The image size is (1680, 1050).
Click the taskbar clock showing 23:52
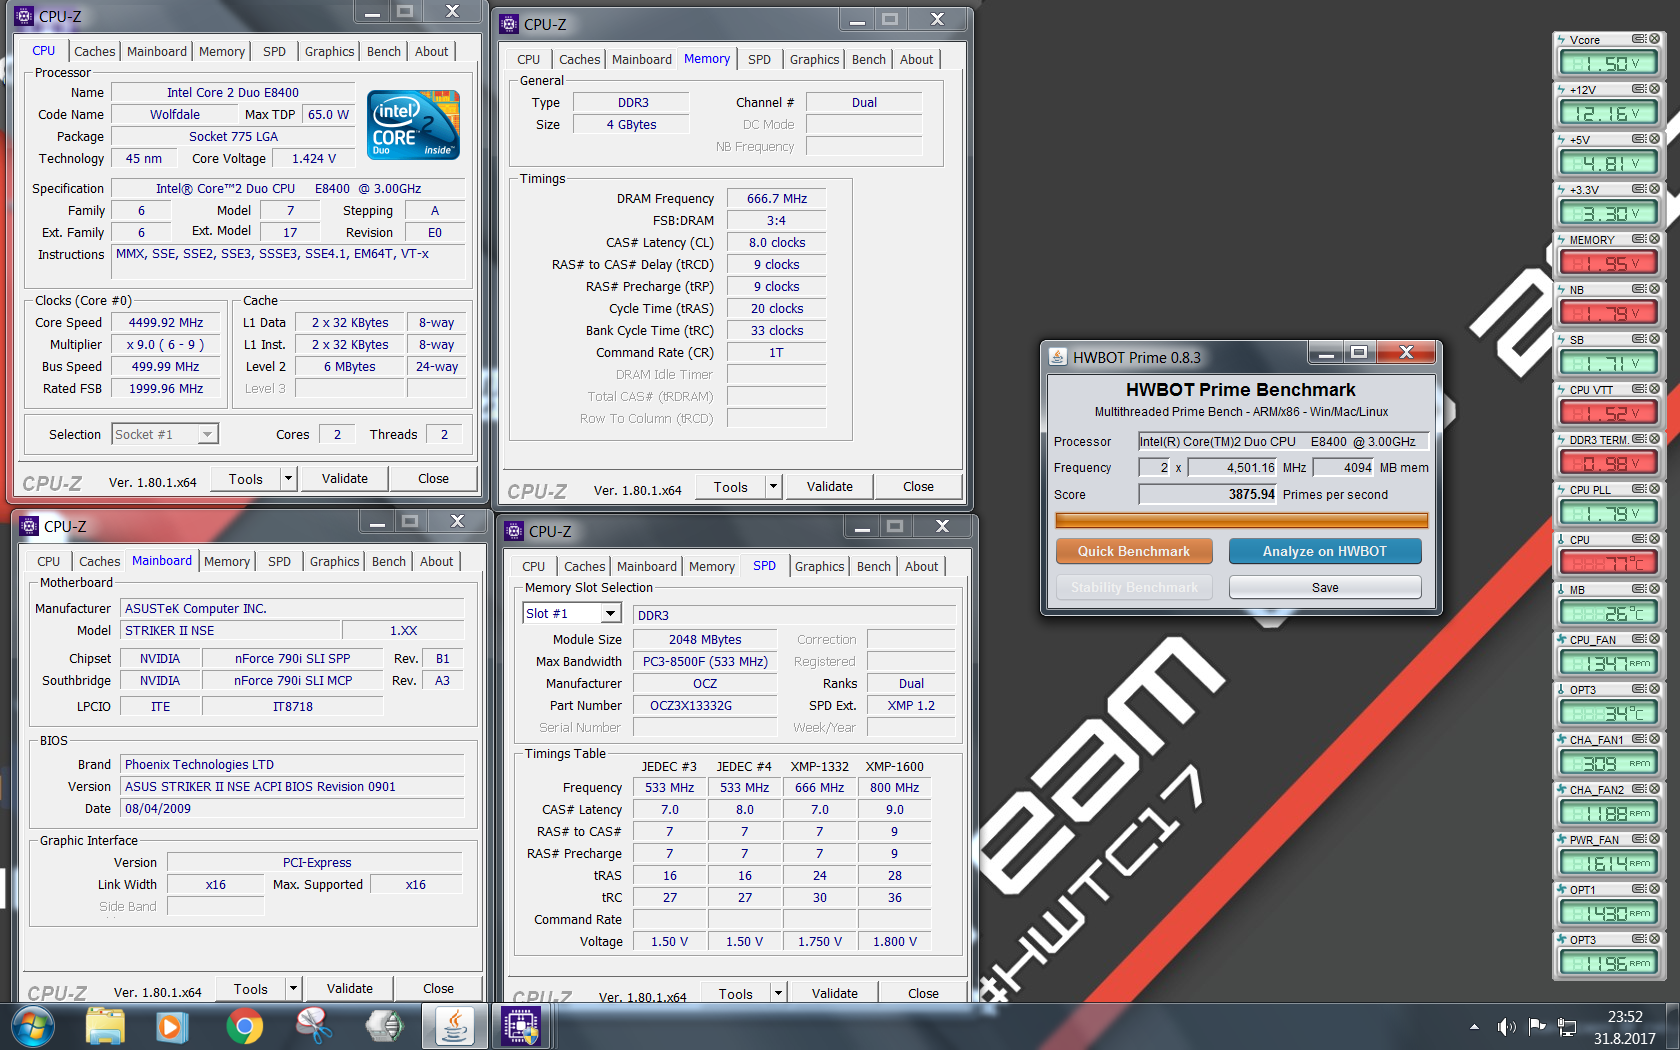point(1625,1027)
